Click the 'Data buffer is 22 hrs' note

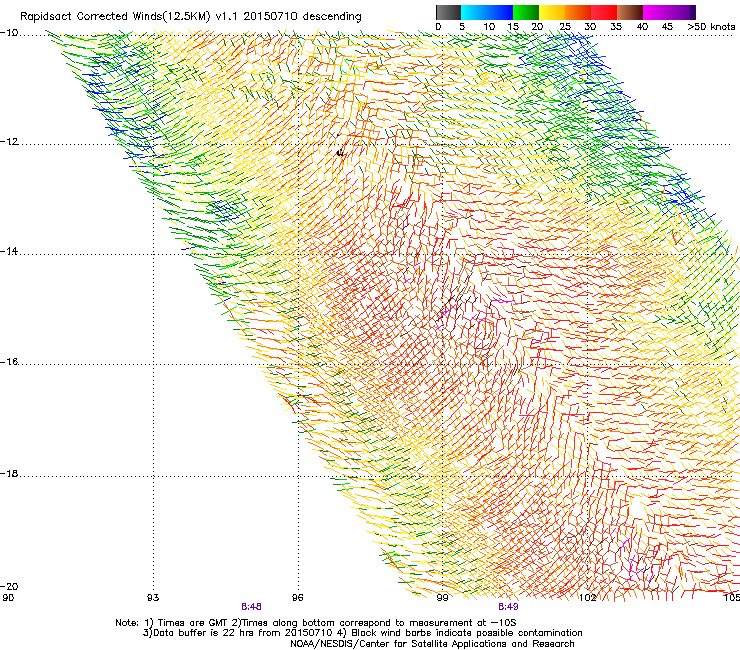click(362, 633)
